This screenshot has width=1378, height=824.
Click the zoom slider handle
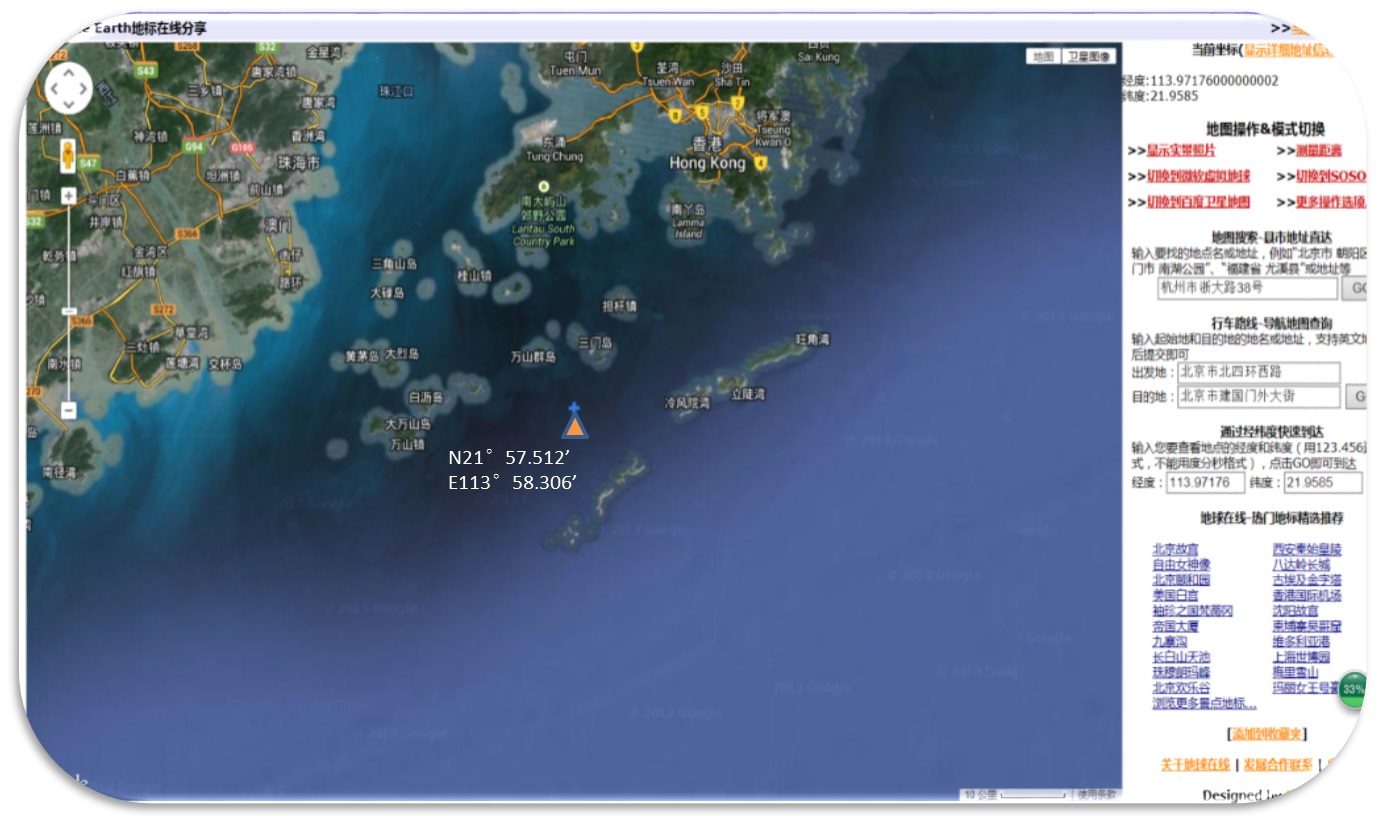pos(69,312)
